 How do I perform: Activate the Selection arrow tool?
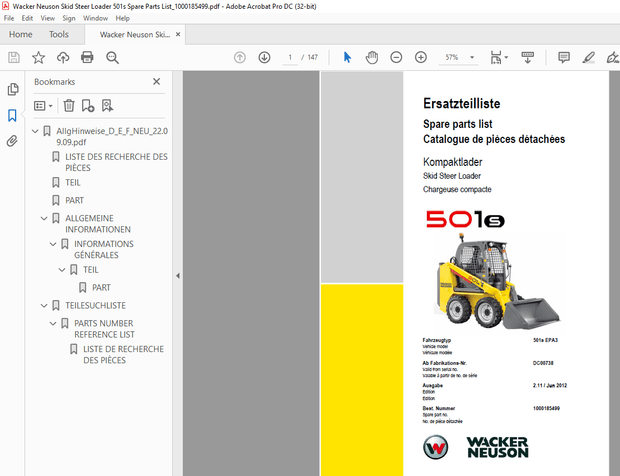[347, 58]
